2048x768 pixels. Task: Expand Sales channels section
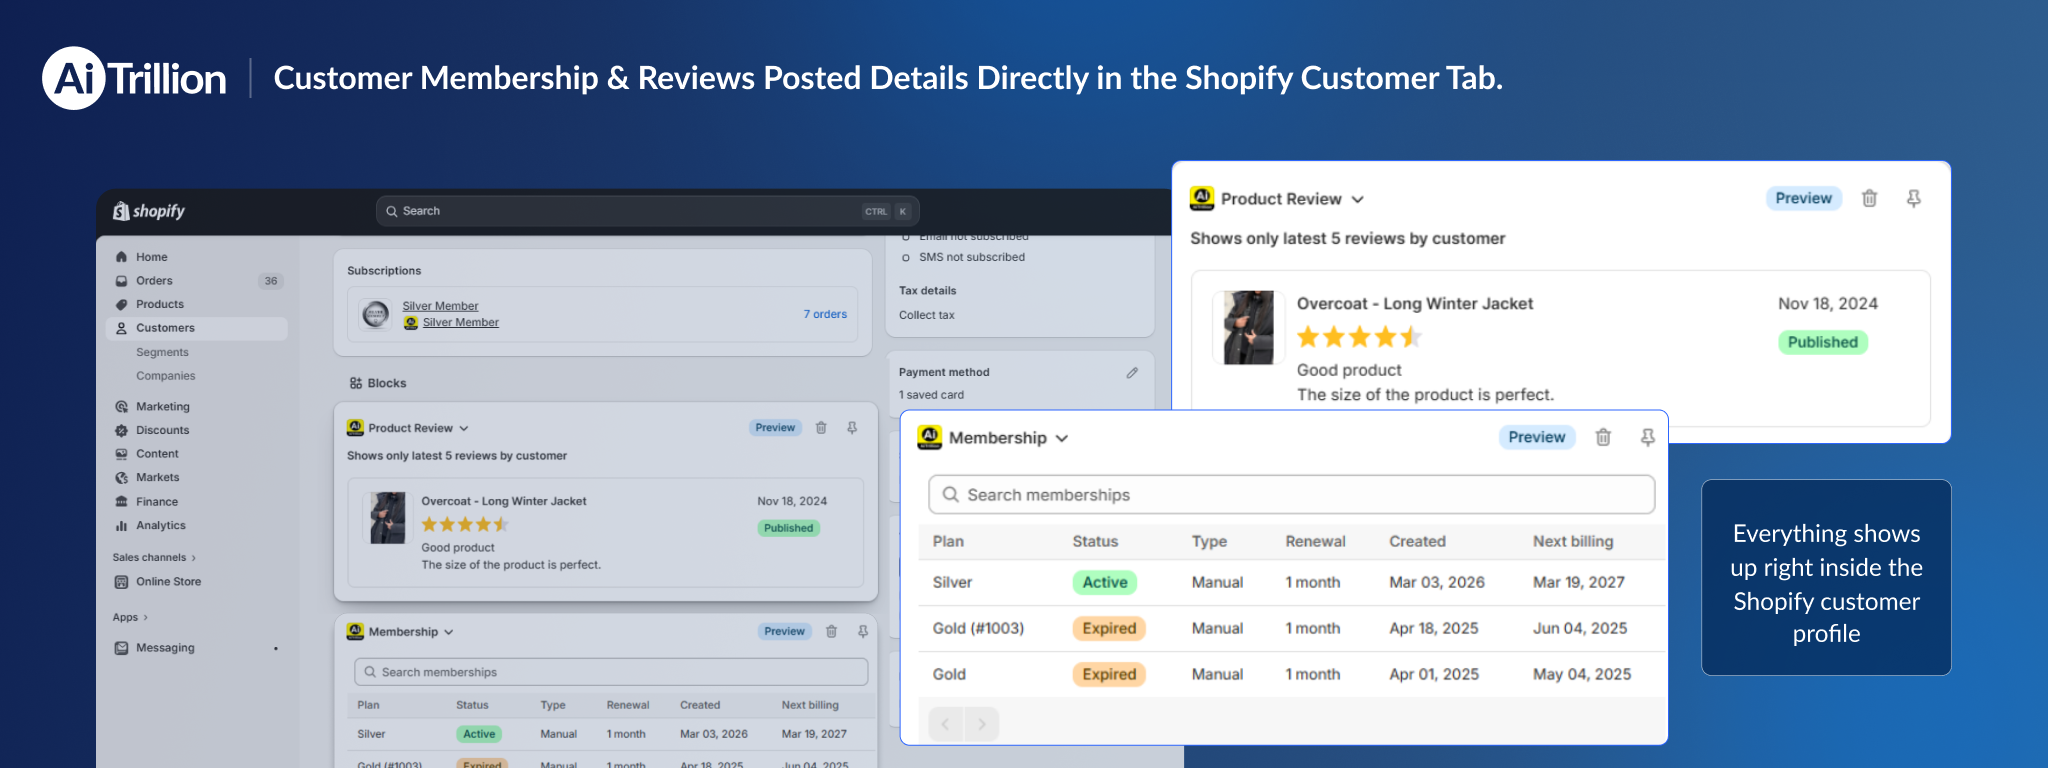154,558
